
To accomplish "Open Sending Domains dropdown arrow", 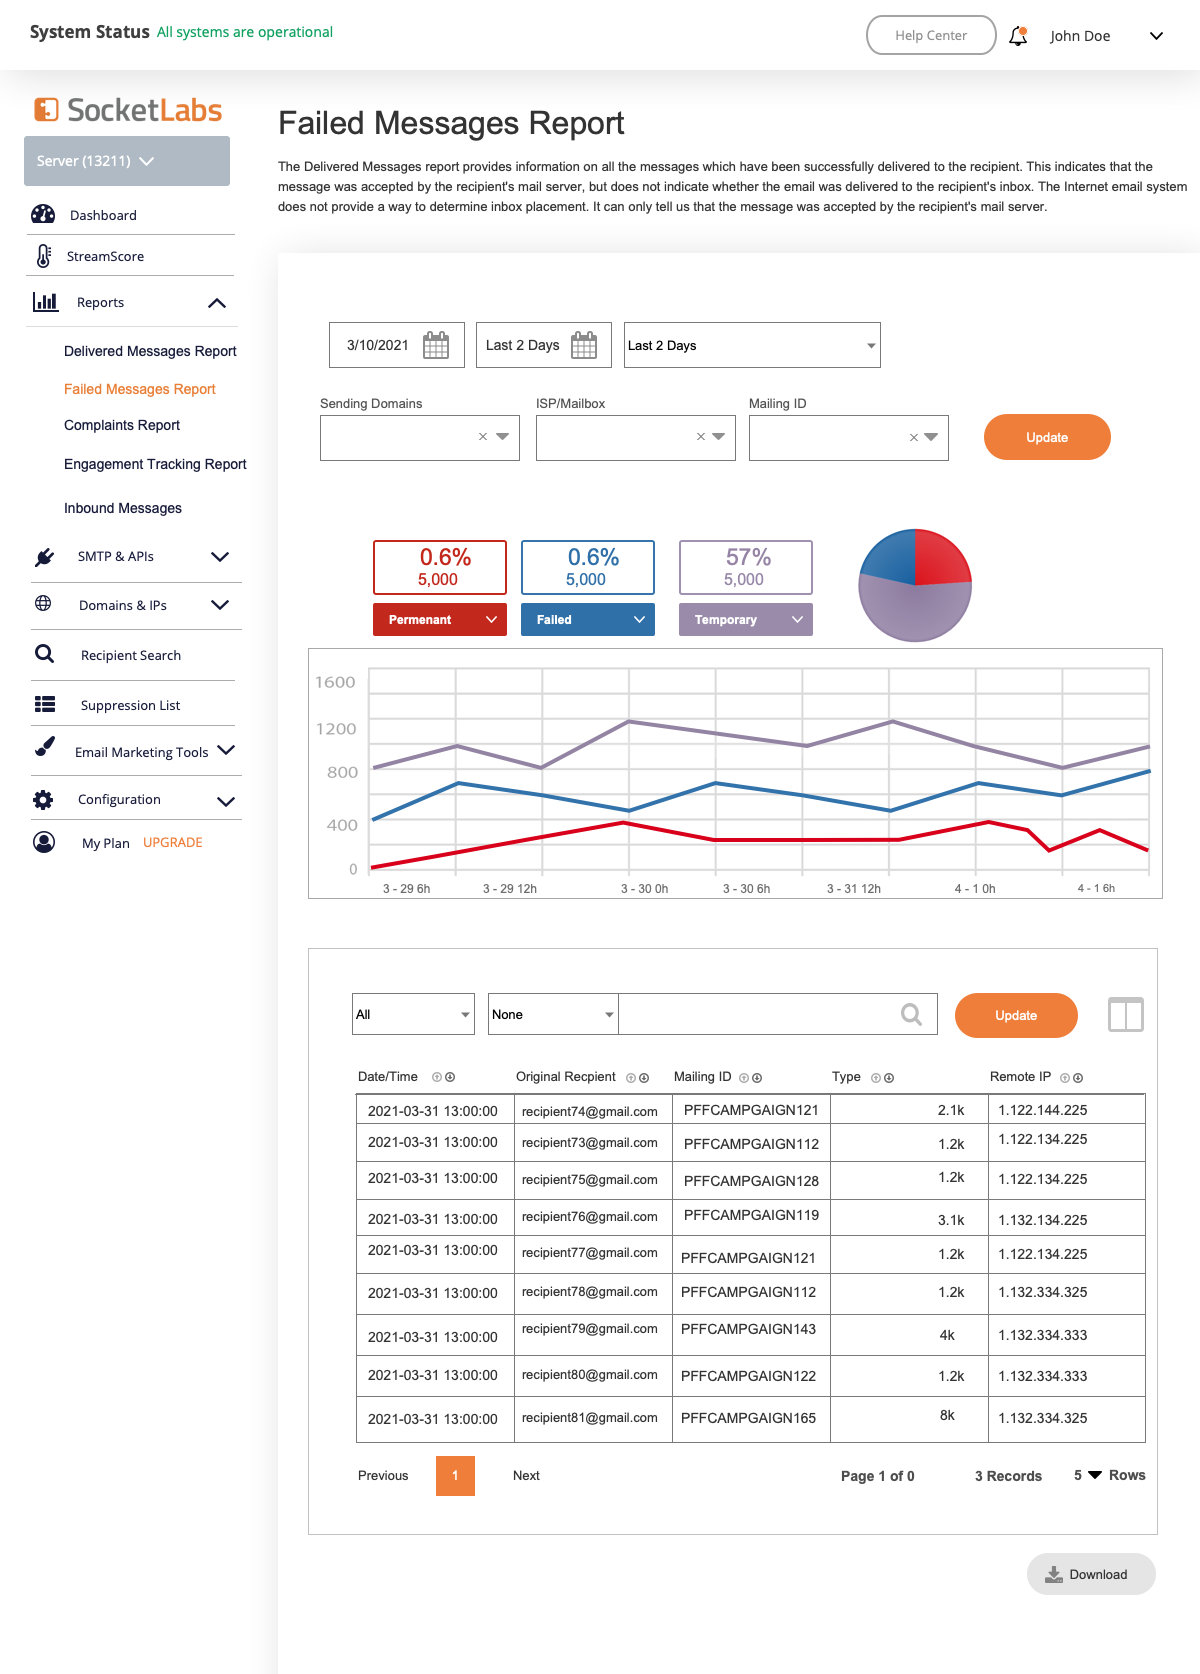I will coord(502,437).
